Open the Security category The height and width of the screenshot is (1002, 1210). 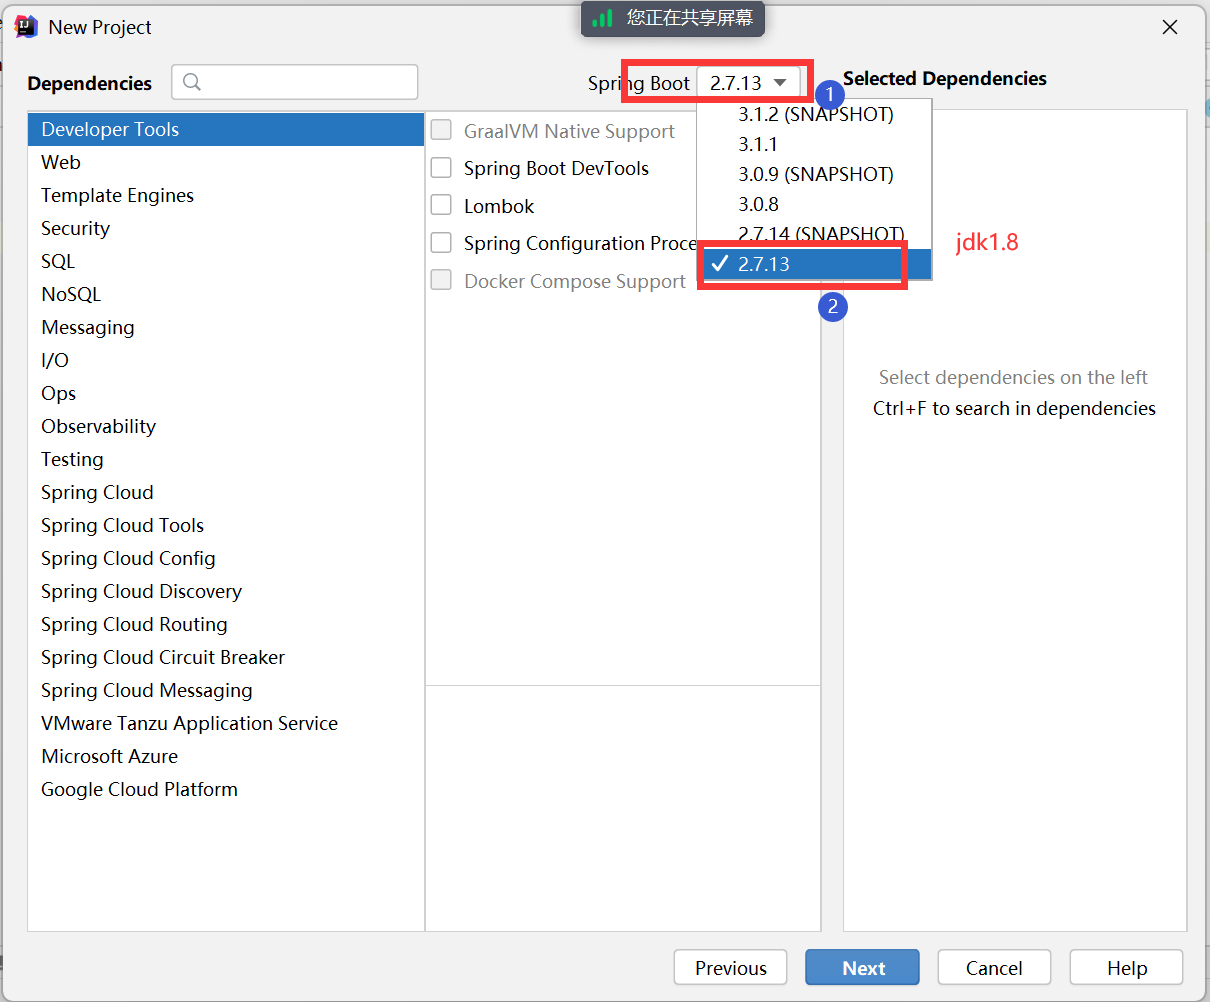point(226,228)
